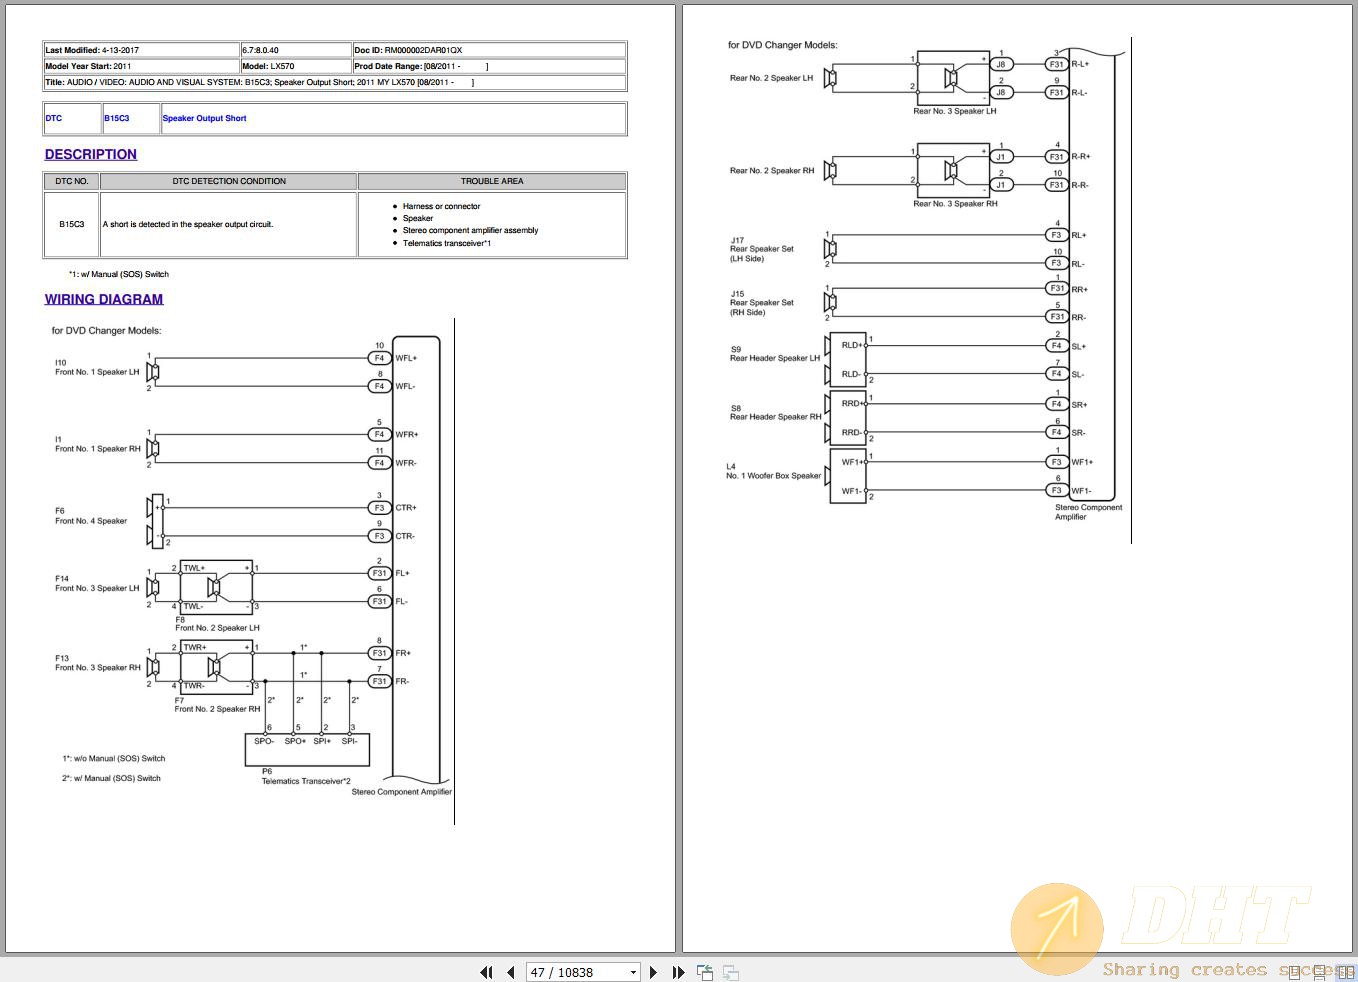Viewport: 1358px width, 982px height.
Task: Click the Speaker Output Short link
Action: pos(204,118)
